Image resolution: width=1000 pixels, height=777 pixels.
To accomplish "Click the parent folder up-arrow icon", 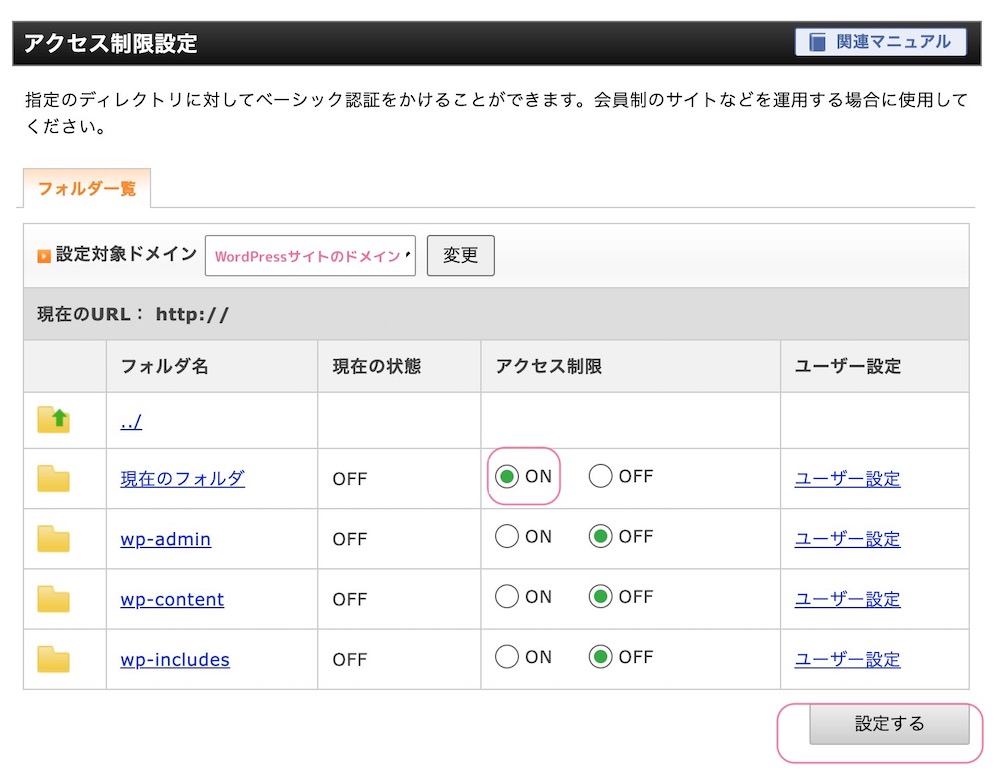I will click(54, 420).
